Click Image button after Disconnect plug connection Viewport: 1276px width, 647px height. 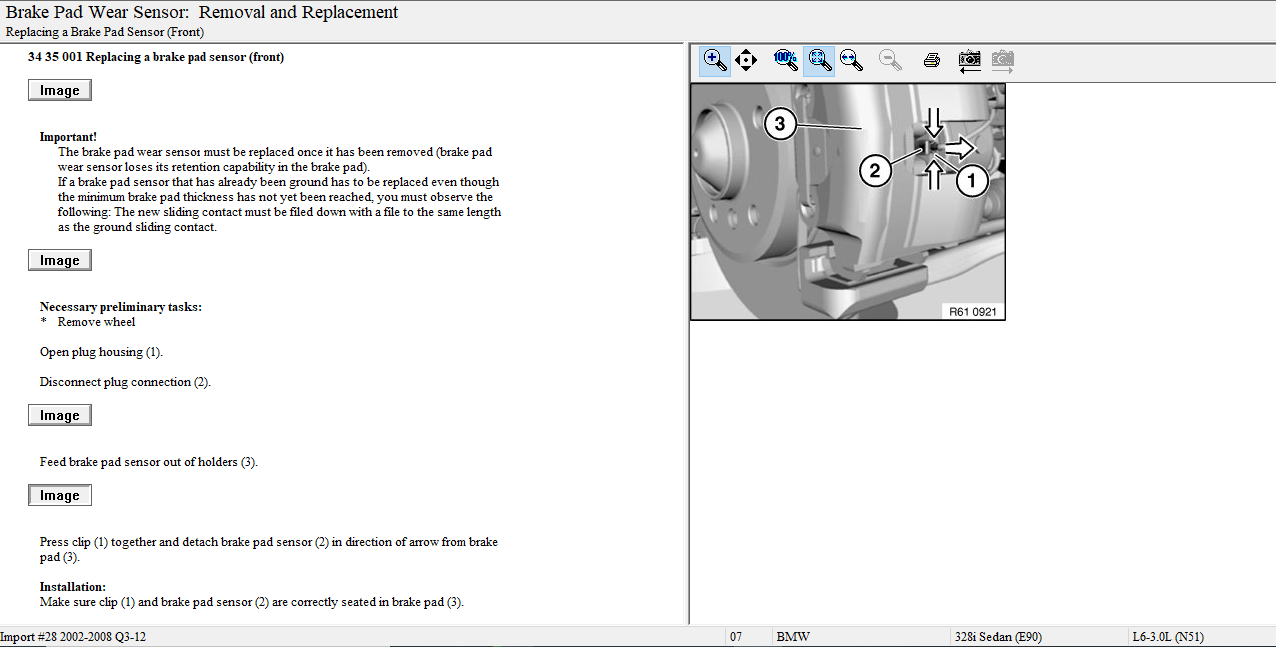(60, 416)
